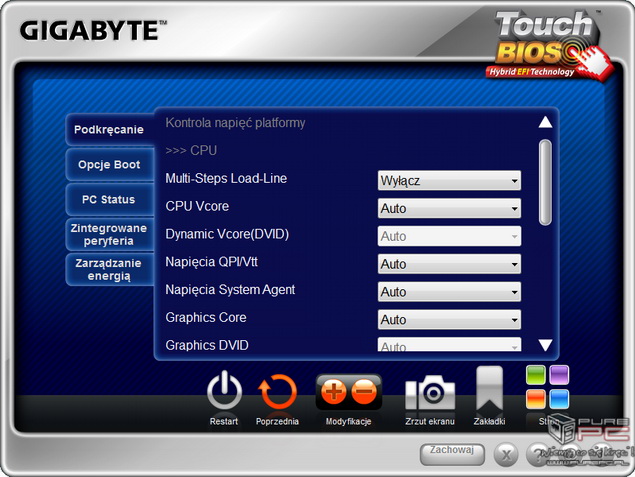
Task: Select the green style swatch
Action: (x=536, y=375)
